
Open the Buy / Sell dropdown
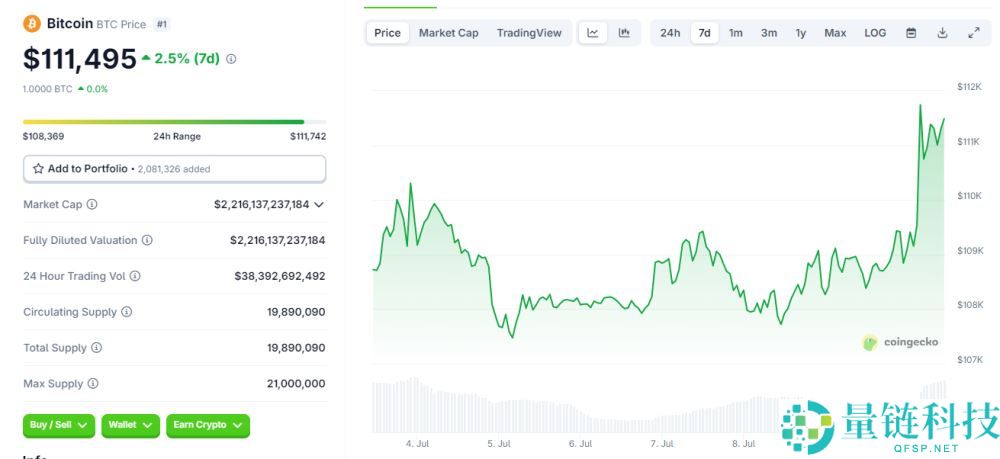pos(59,425)
